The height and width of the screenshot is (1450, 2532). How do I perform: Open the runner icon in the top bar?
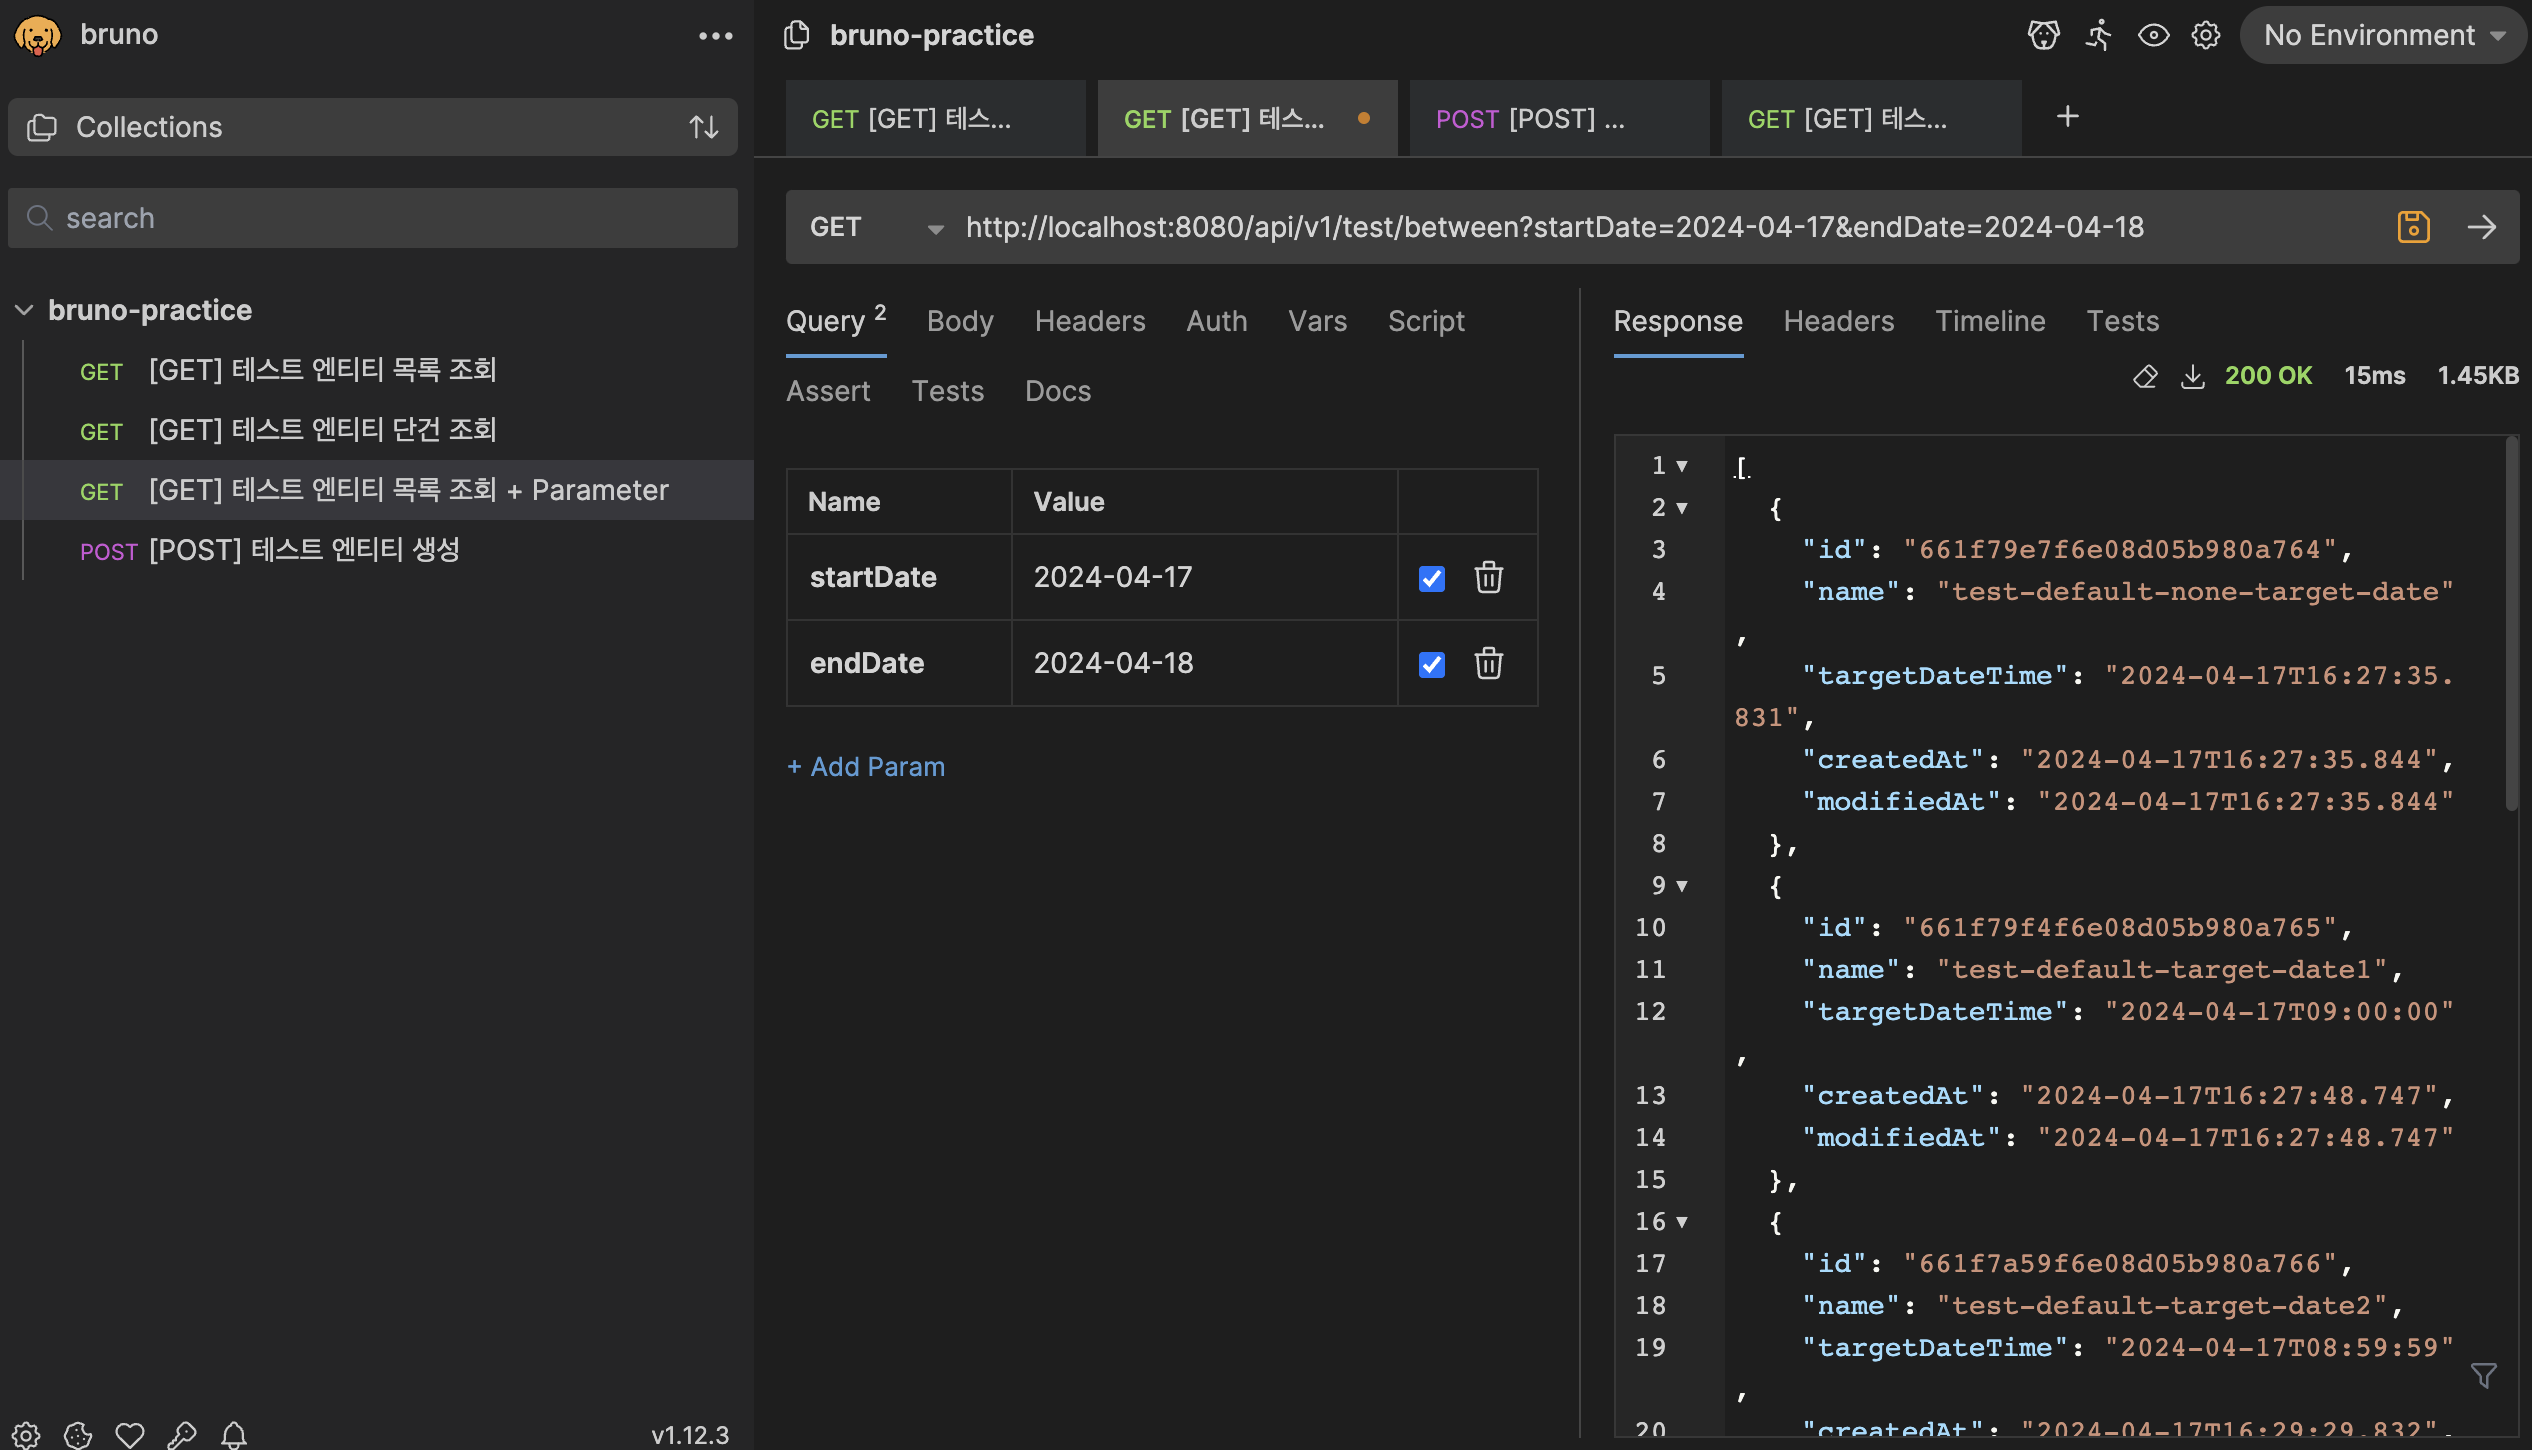point(2098,35)
